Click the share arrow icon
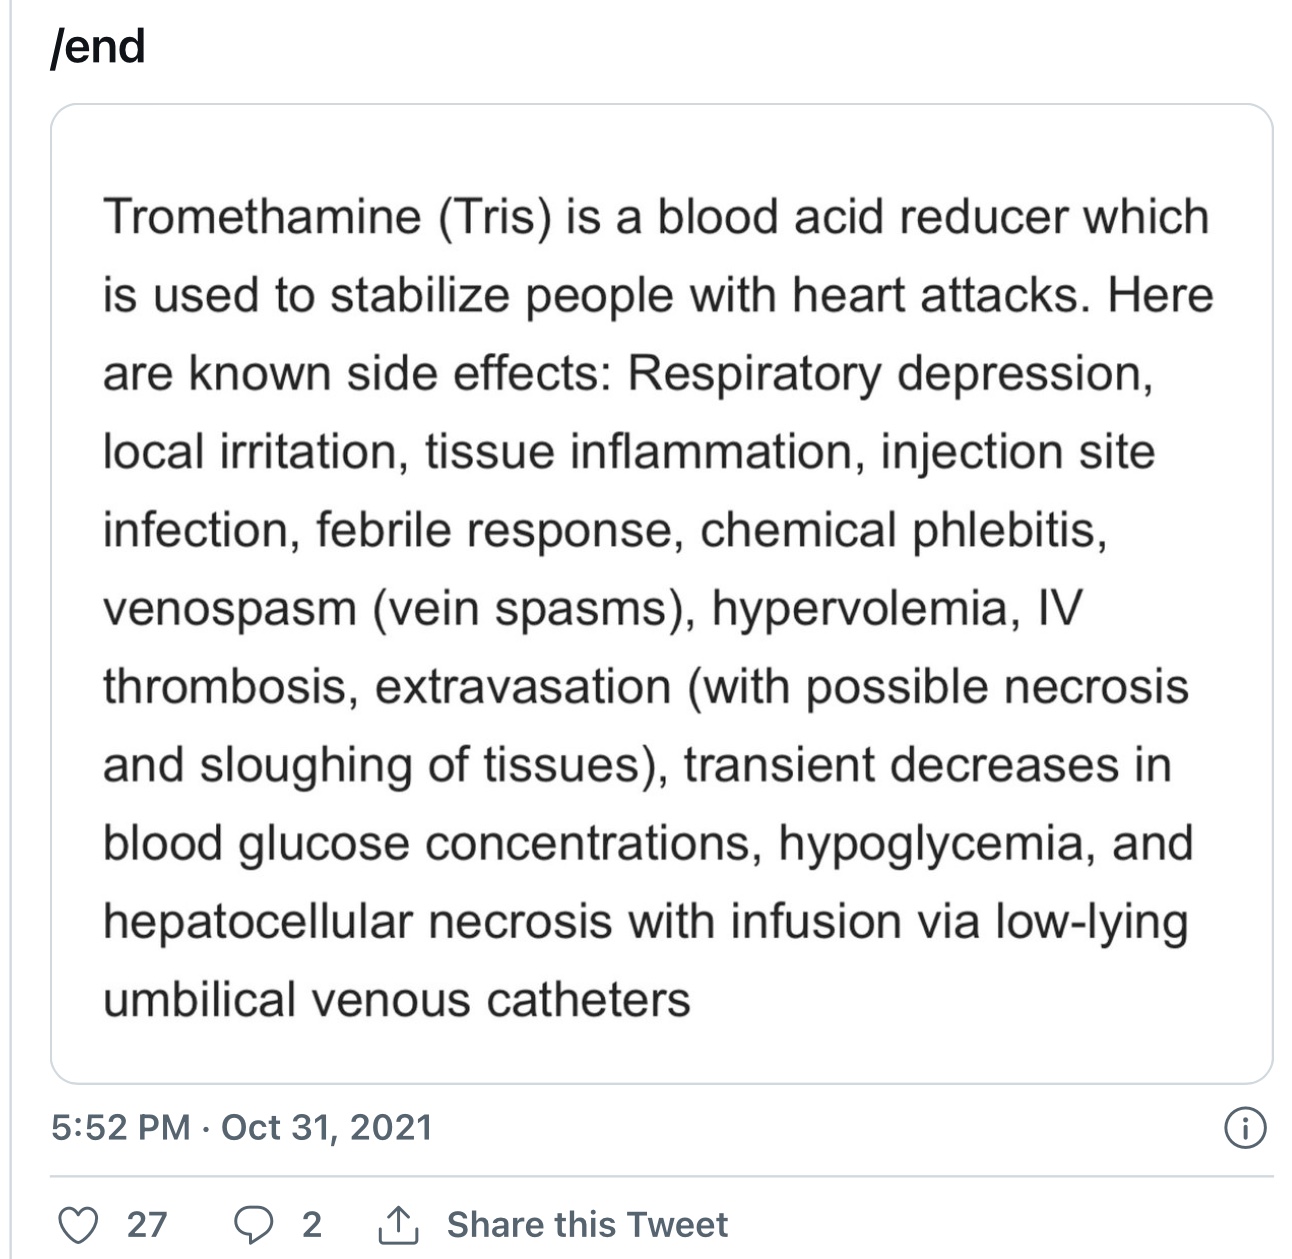Screen dimensions: 1292x1259 397,1224
